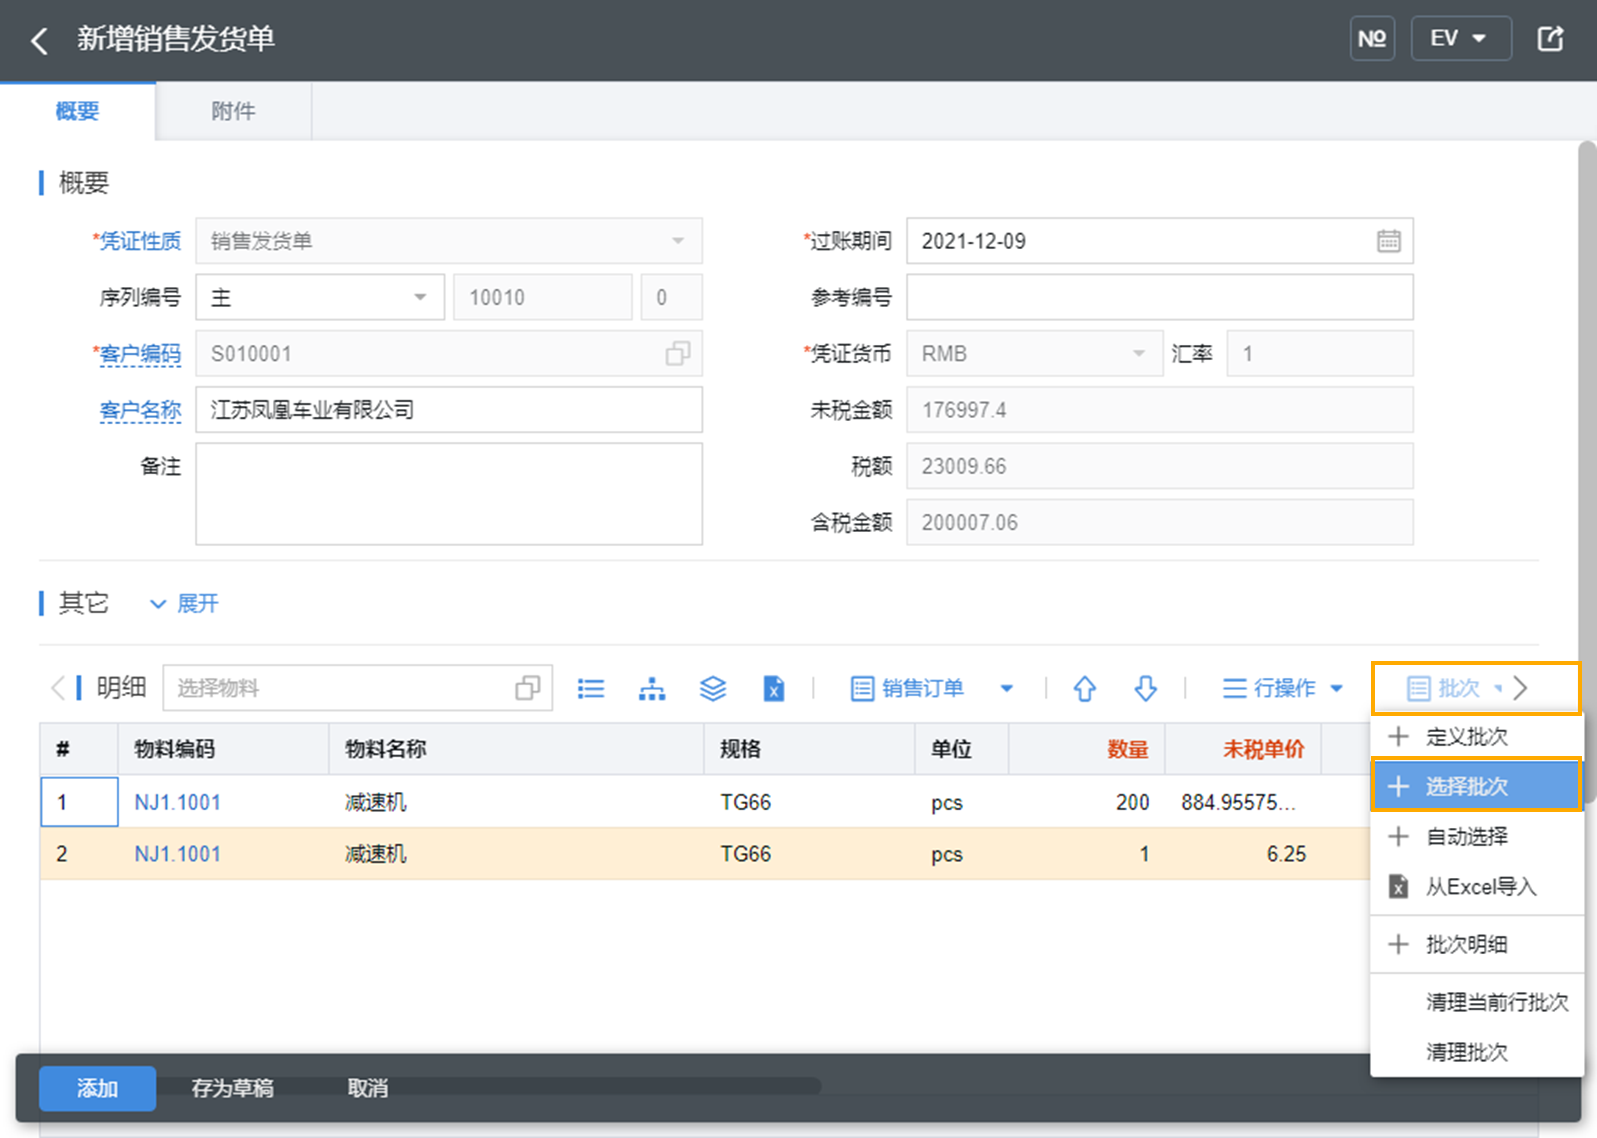Viewport: 1597px width, 1138px height.
Task: Open material lookup icon in 选择物料
Action: pos(528,688)
